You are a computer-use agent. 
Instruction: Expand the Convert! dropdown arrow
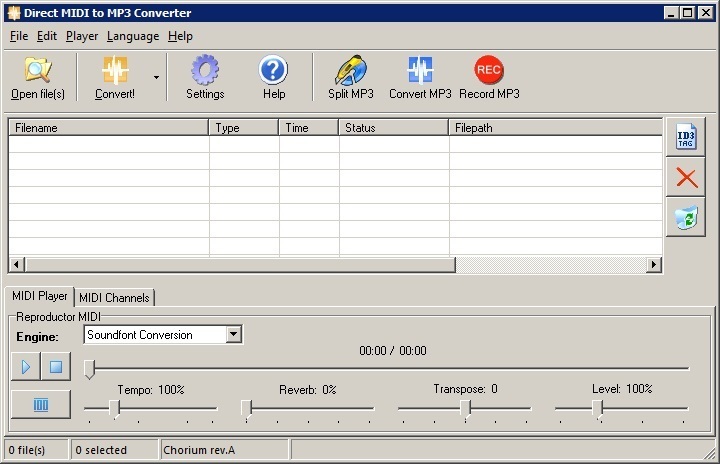tap(156, 76)
